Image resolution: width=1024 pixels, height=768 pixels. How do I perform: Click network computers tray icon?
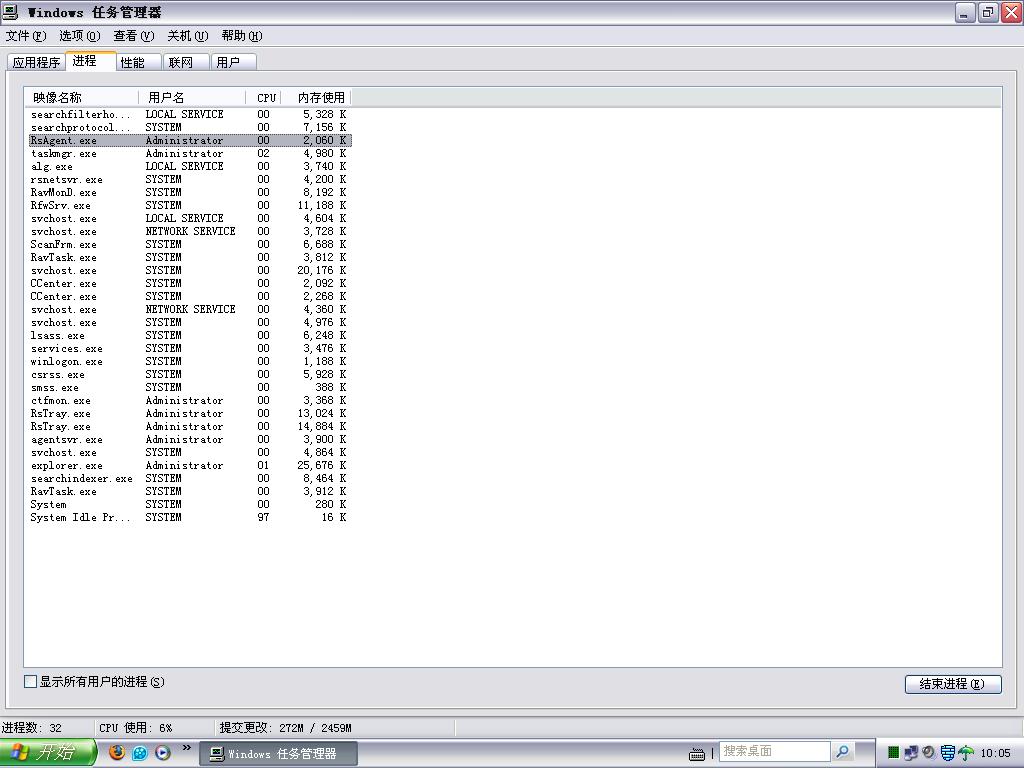pos(911,753)
